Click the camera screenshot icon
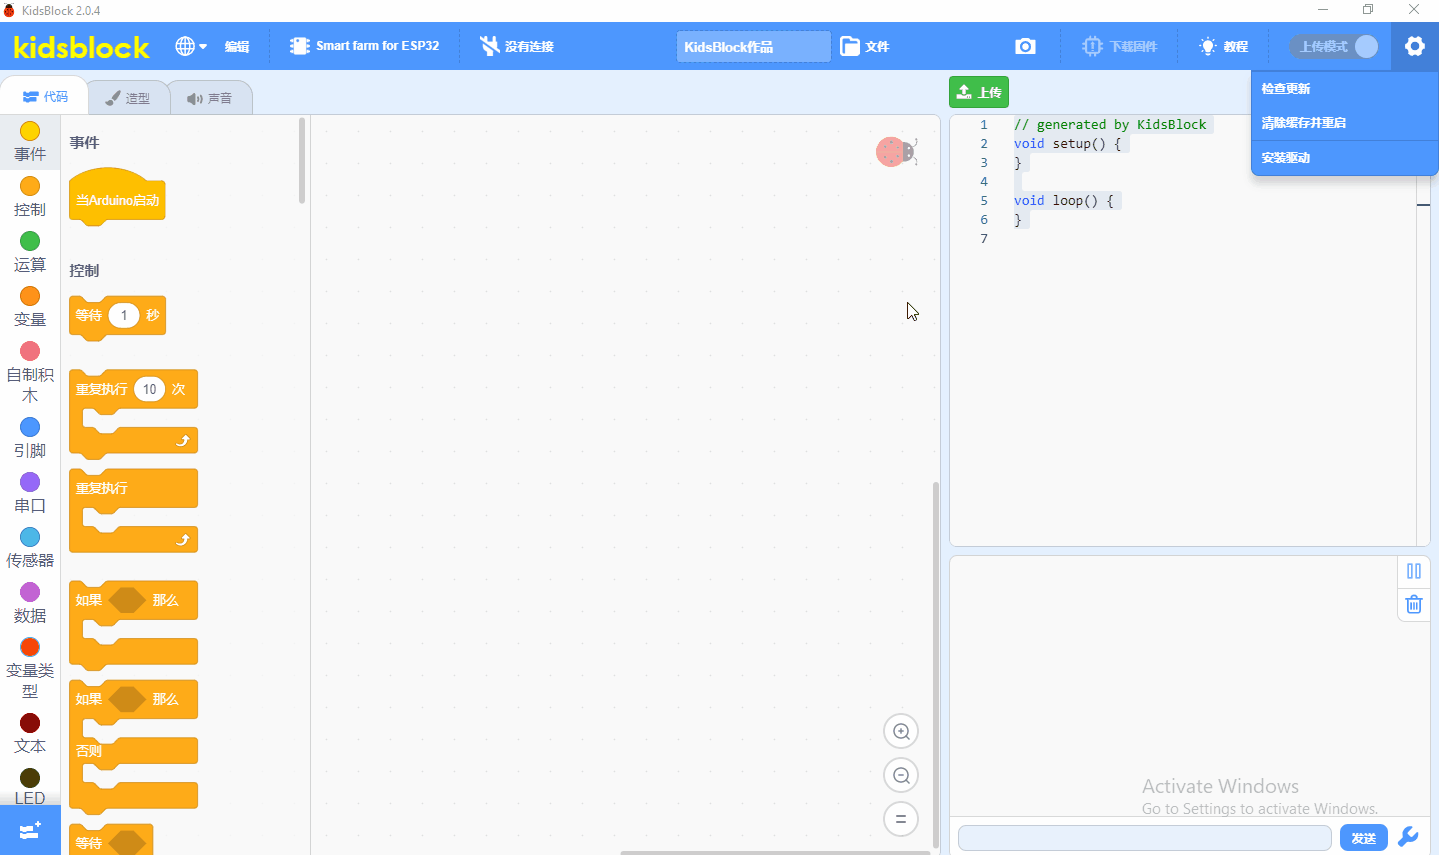Viewport: 1439px width, 855px height. [1025, 46]
